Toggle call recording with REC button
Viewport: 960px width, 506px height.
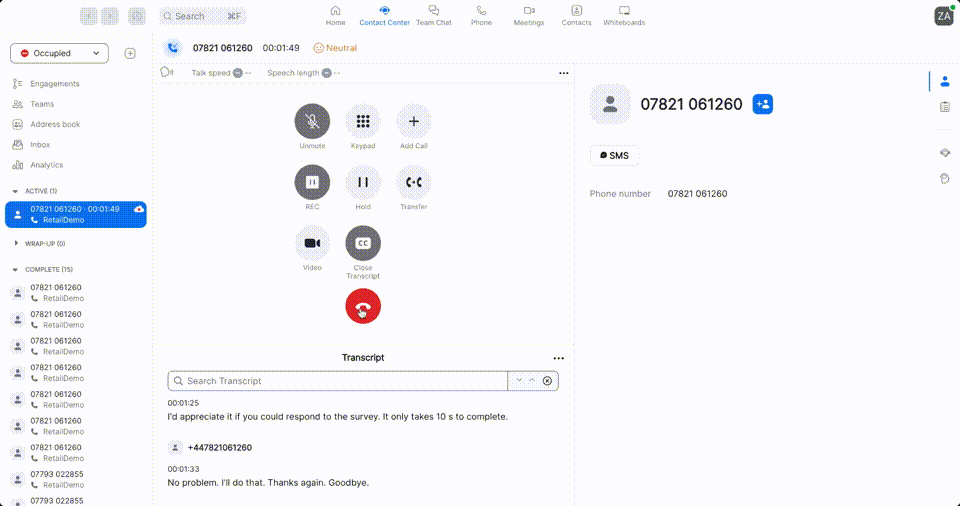[x=312, y=182]
